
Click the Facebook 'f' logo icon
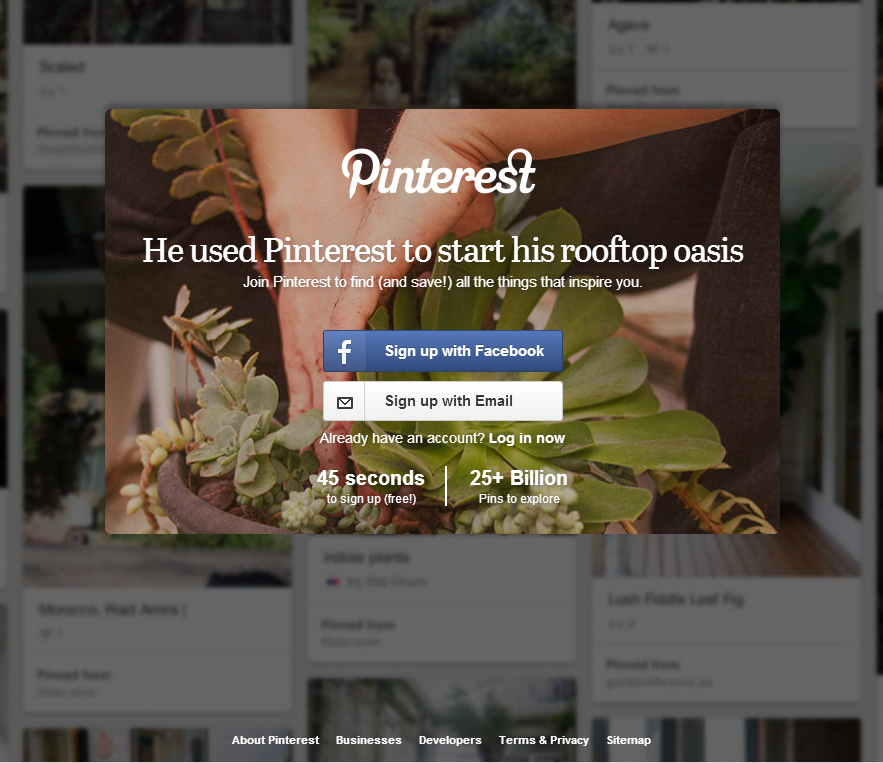(x=345, y=351)
